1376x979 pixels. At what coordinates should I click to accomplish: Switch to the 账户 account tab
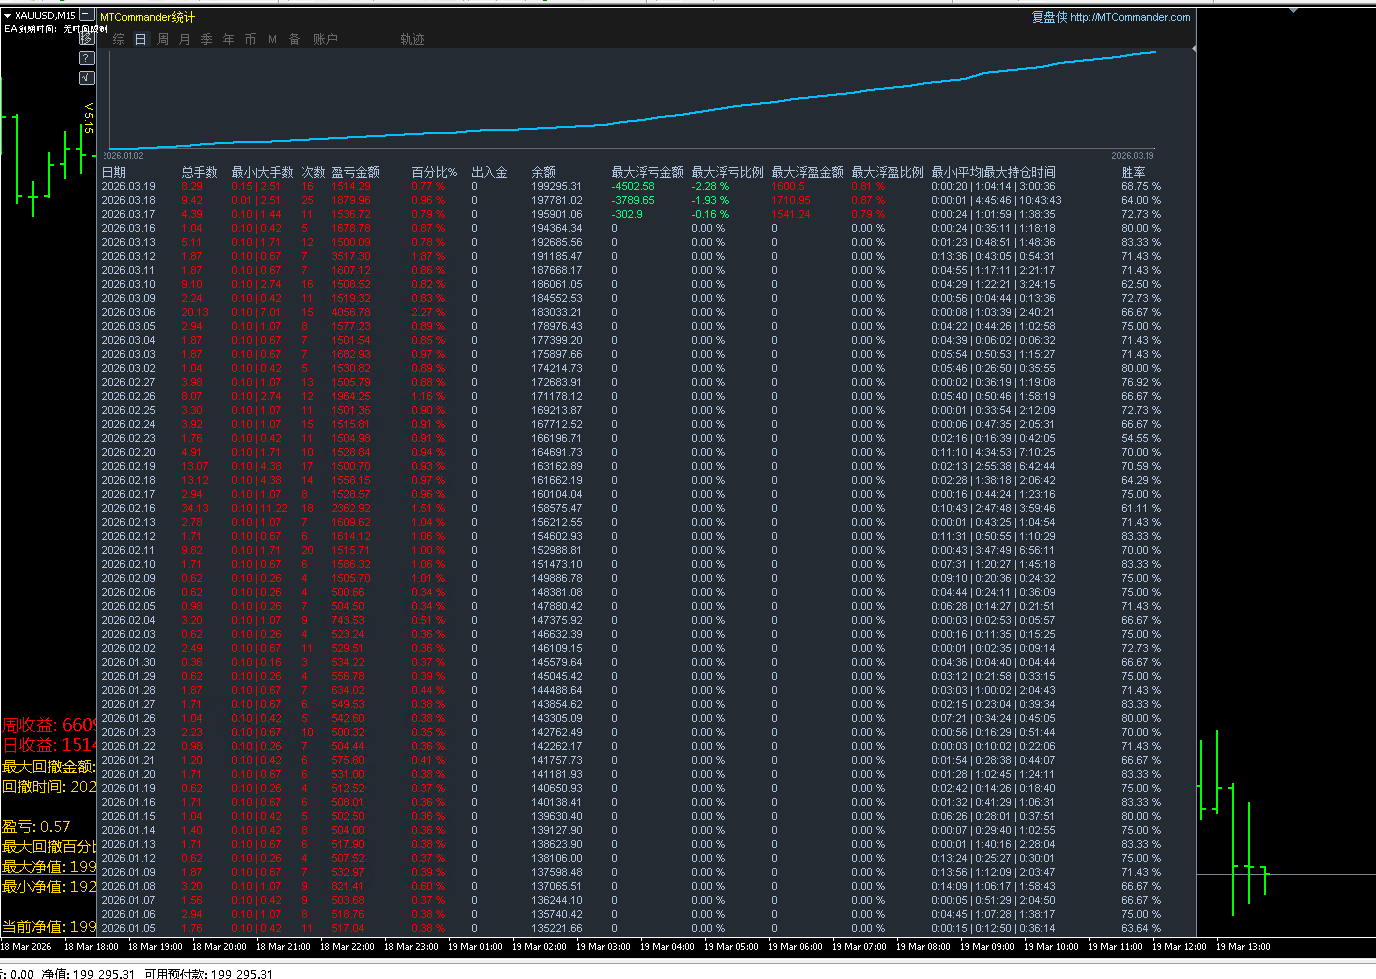[325, 39]
